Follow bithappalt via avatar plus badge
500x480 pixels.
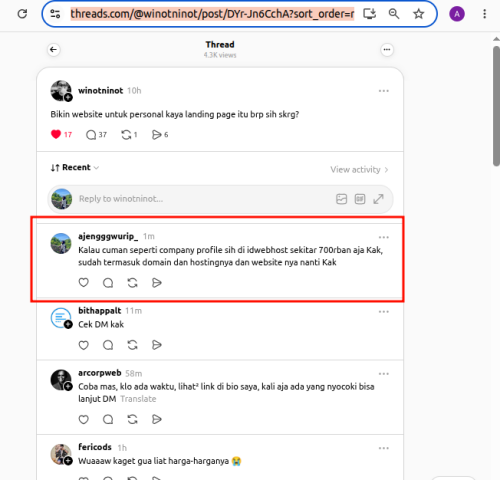[x=68, y=324]
